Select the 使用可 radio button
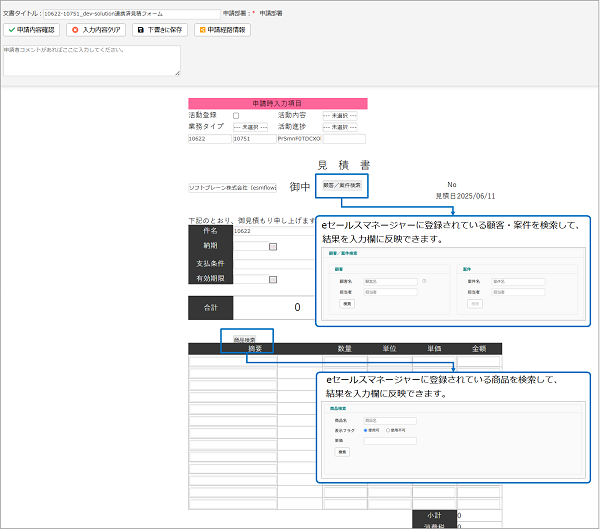This screenshot has height=529, width=600. [x=367, y=429]
